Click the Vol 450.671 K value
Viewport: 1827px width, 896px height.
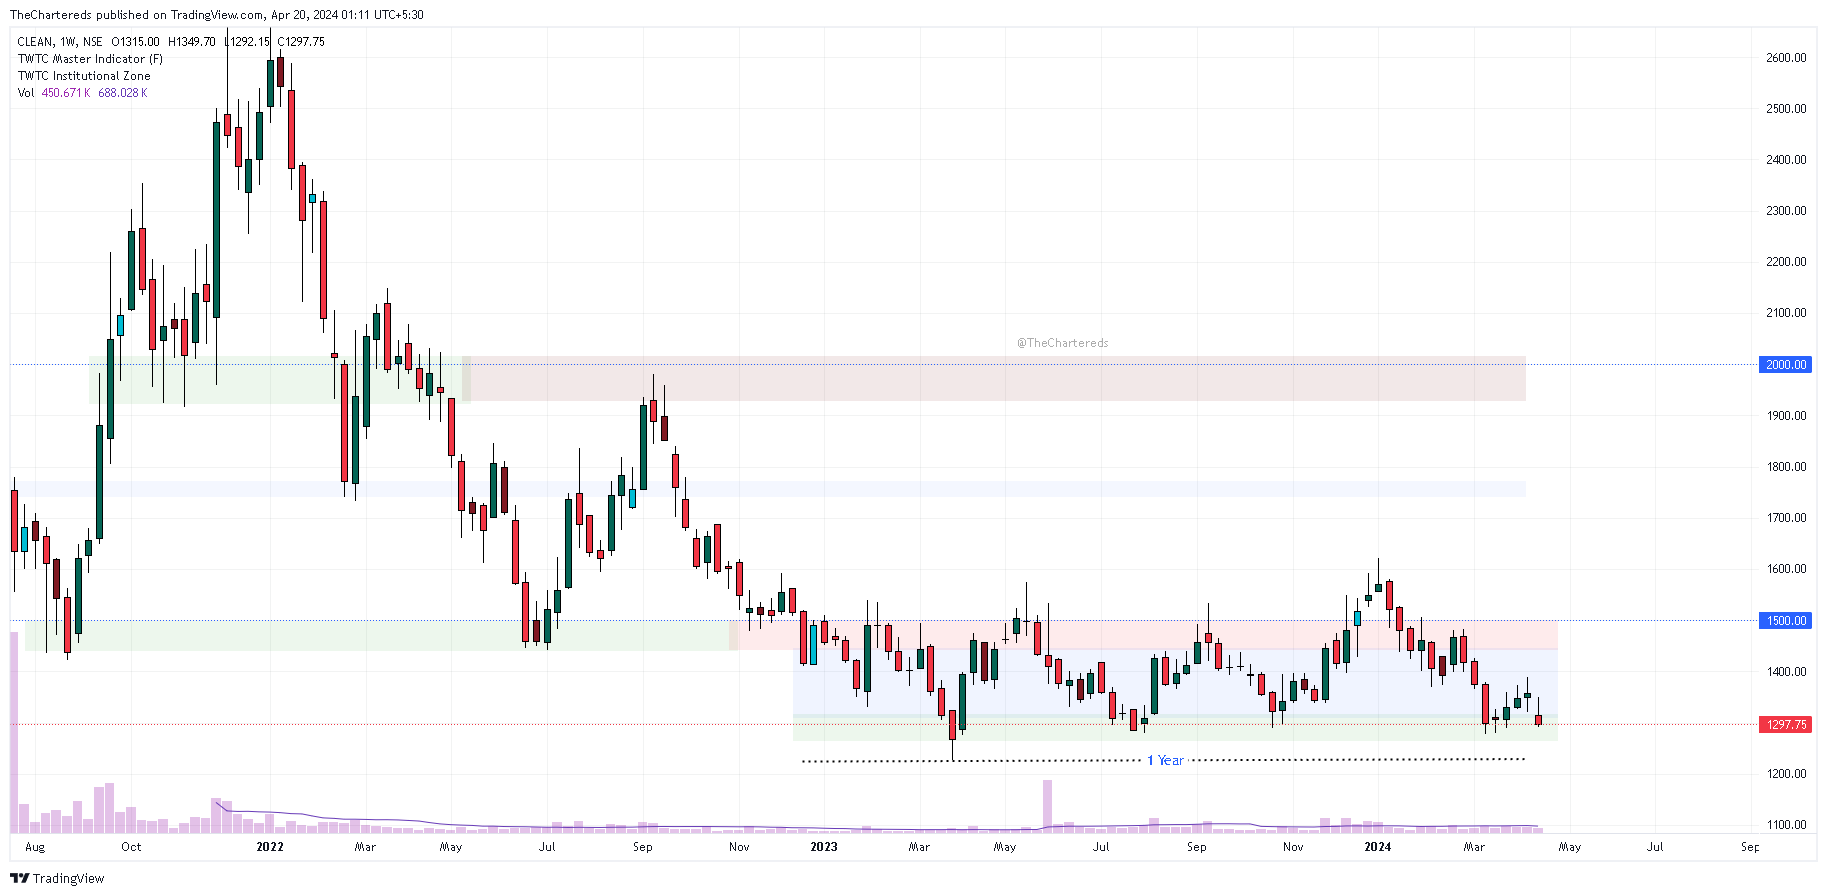pos(66,93)
